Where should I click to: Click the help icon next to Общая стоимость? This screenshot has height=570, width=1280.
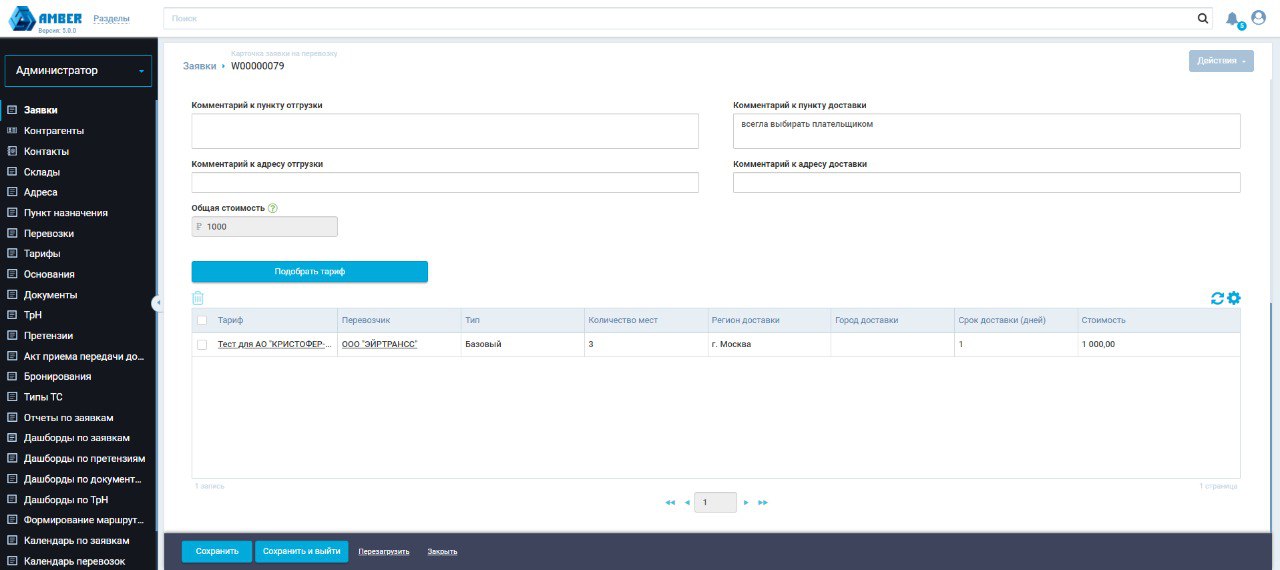pyautogui.click(x=272, y=208)
